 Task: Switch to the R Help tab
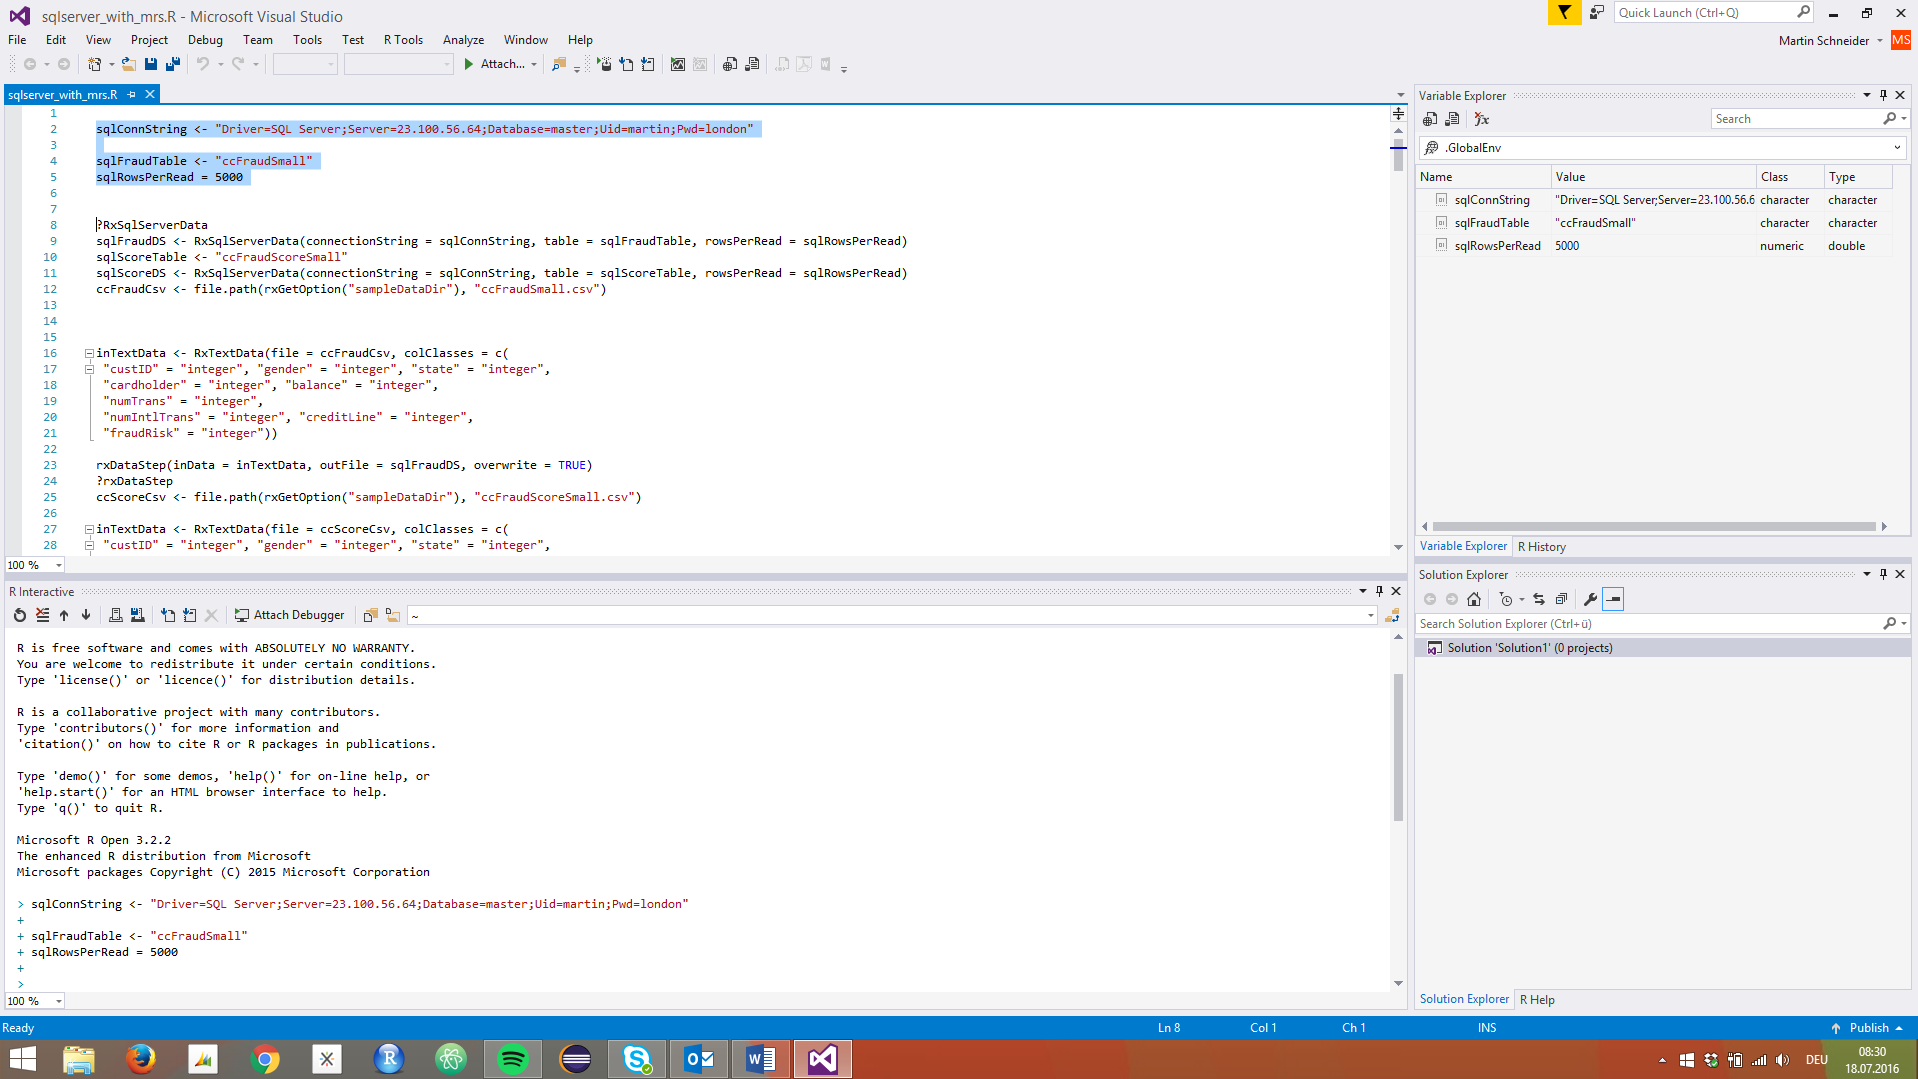pos(1537,1000)
